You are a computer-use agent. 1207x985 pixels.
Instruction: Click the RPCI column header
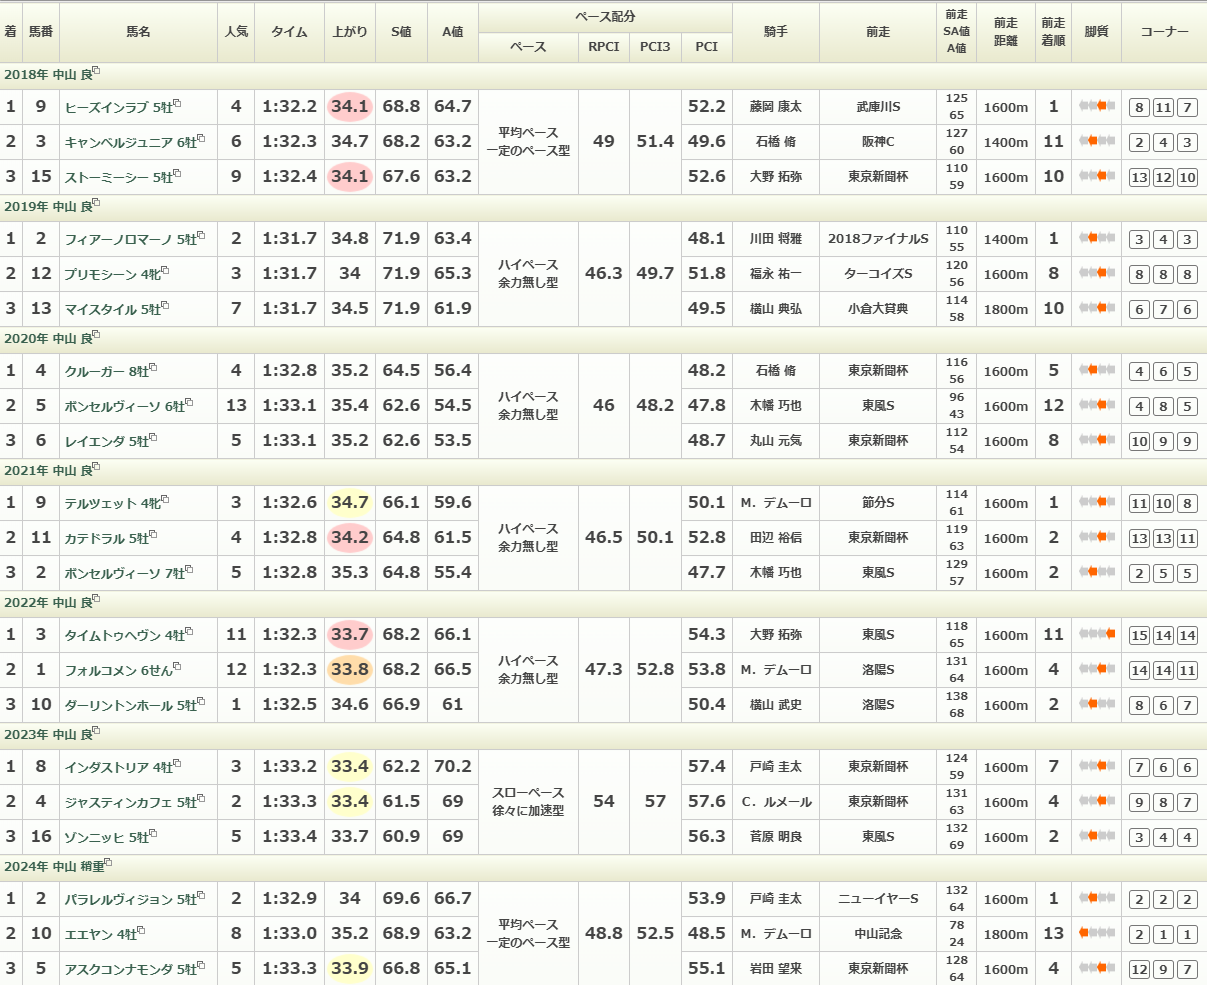tap(603, 47)
